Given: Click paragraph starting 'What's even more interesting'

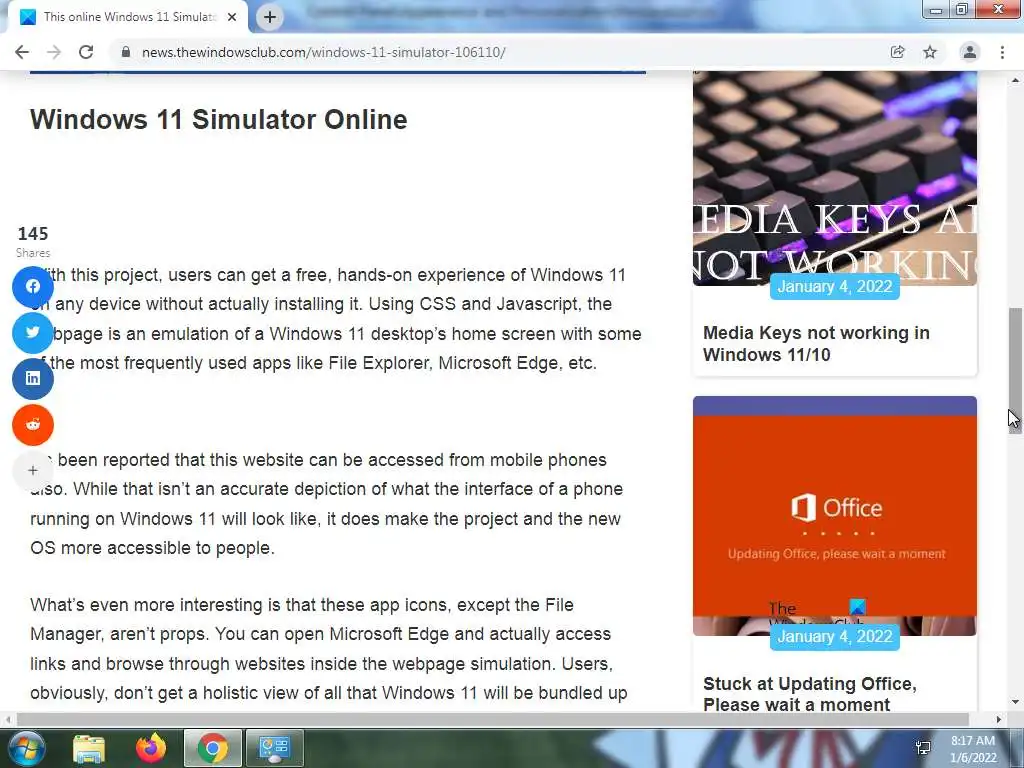Looking at the screenshot, I should point(328,649).
